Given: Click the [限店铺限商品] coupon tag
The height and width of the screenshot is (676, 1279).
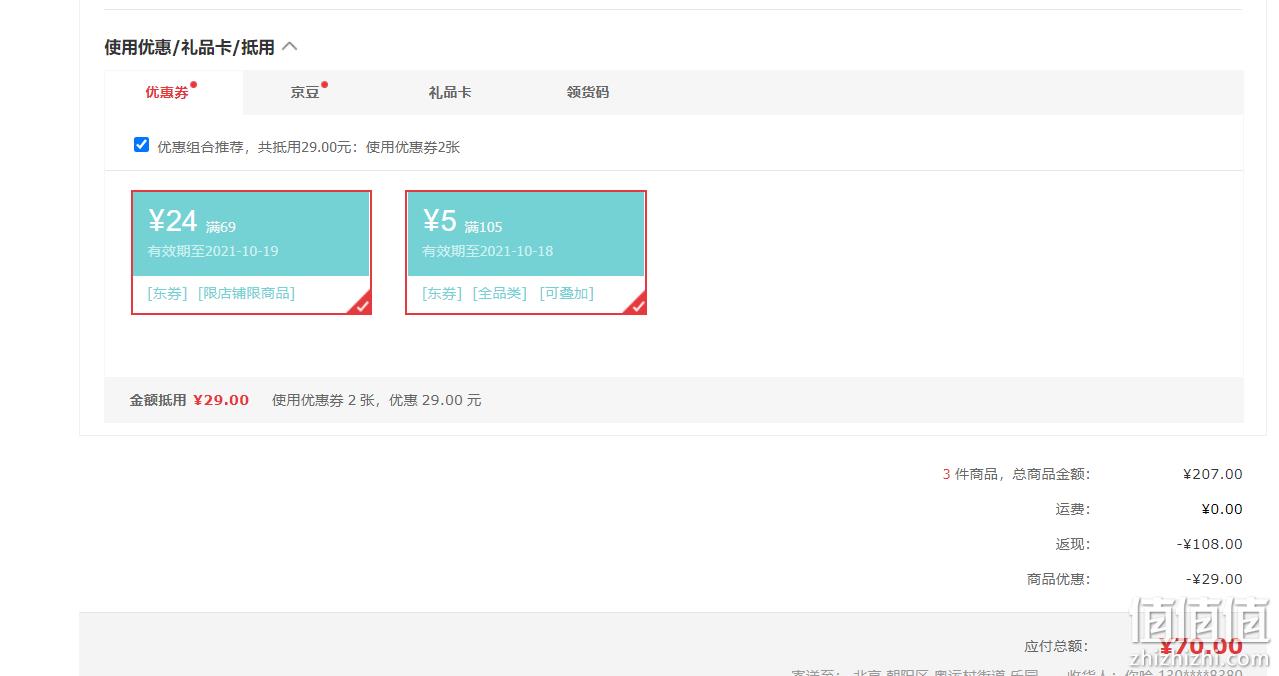Looking at the screenshot, I should tap(246, 293).
